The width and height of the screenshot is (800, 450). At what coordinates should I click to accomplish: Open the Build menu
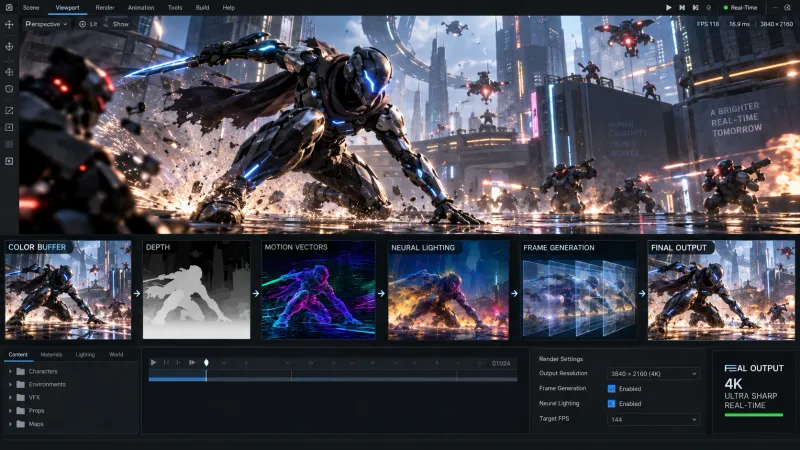[x=203, y=8]
